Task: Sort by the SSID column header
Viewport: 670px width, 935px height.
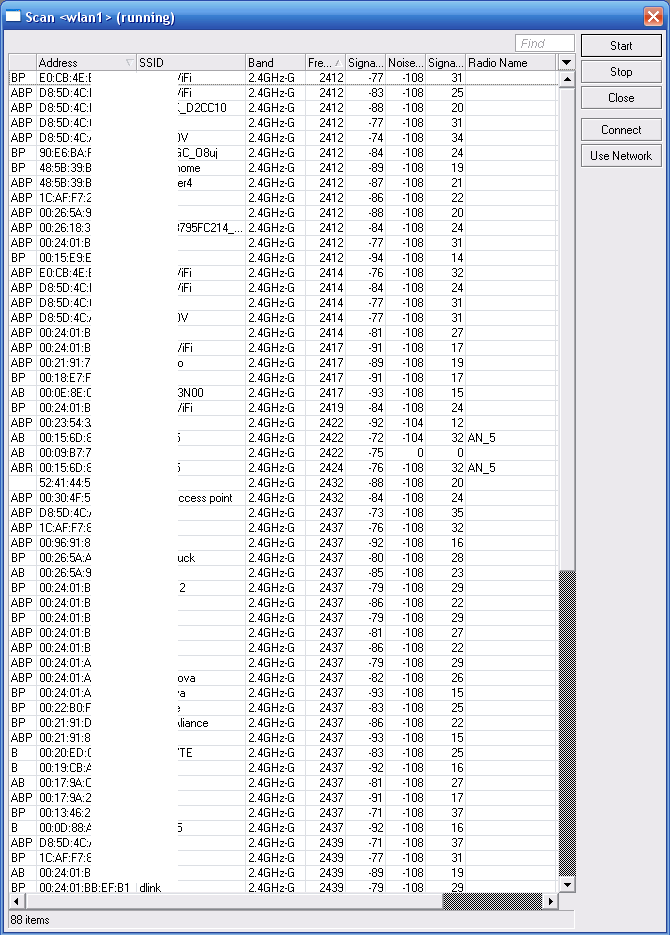Action: [x=191, y=63]
